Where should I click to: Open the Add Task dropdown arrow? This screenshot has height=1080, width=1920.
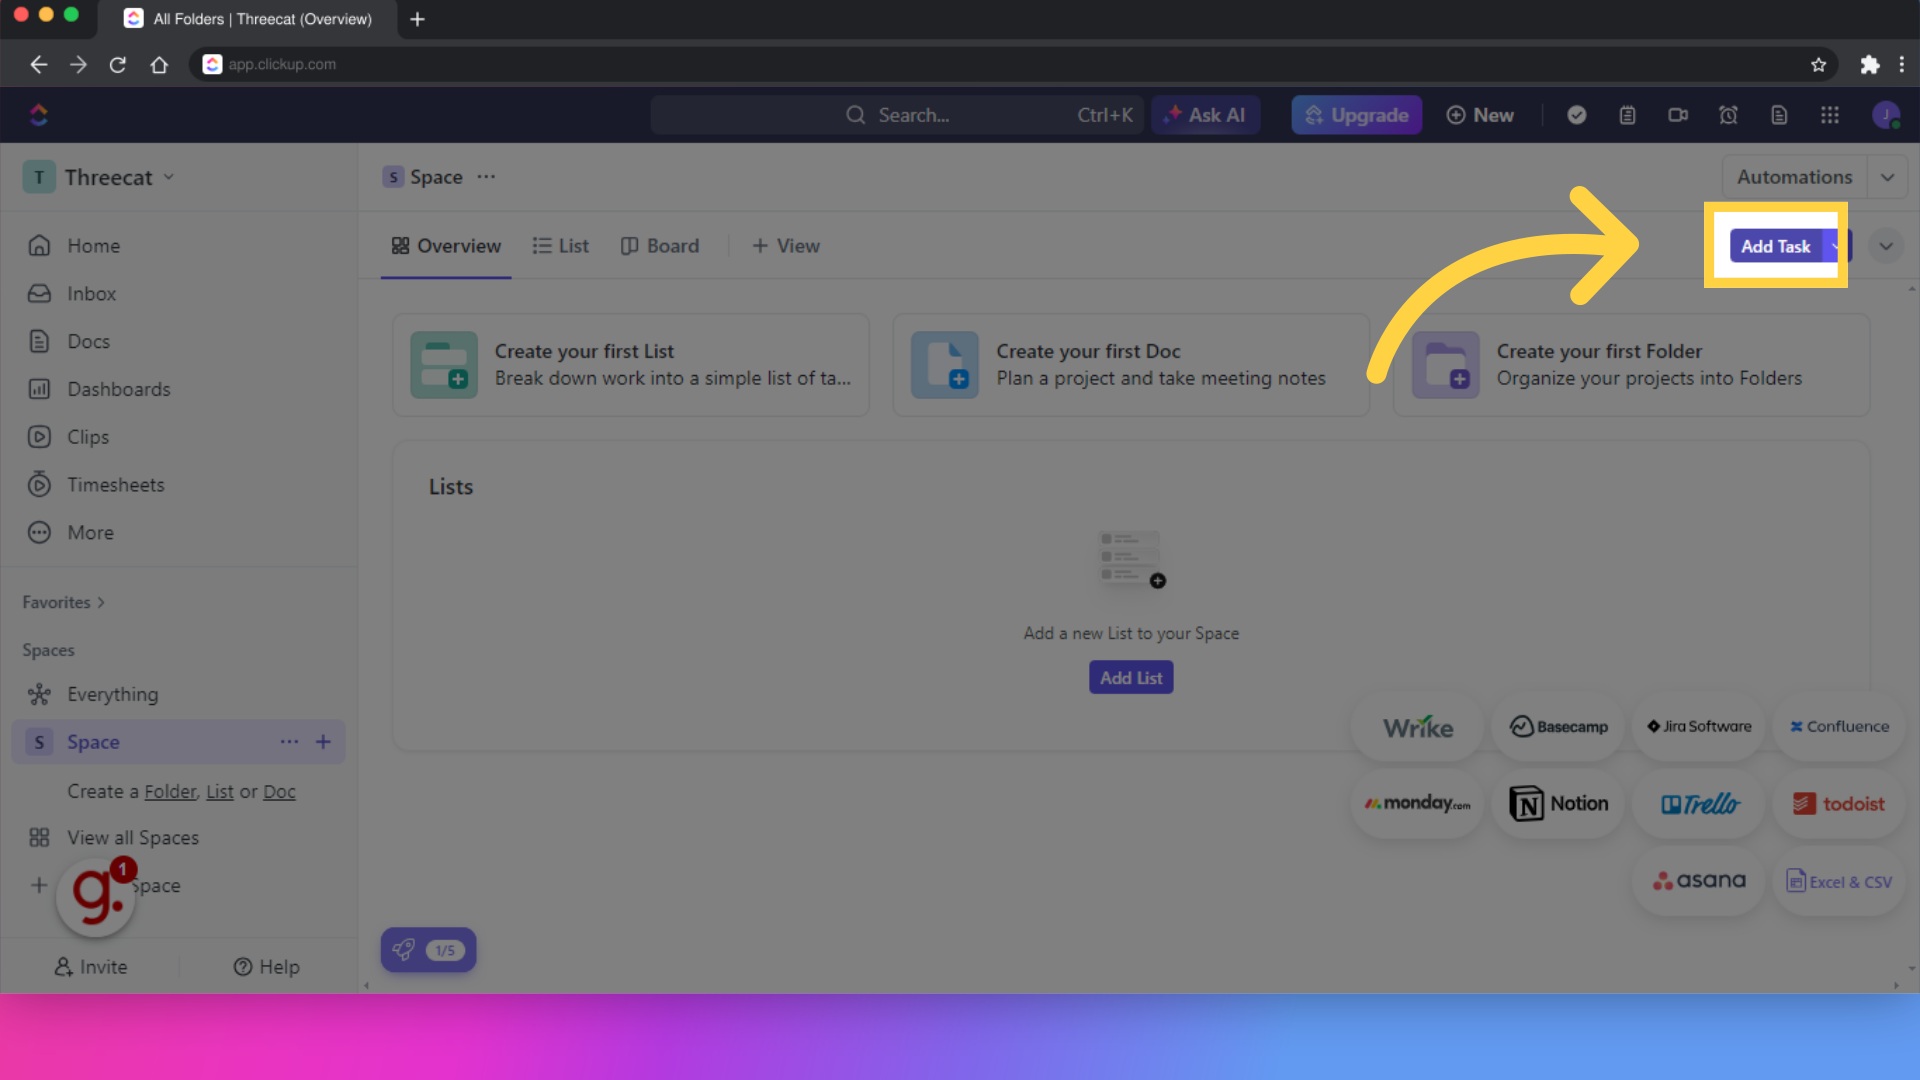(x=1837, y=246)
